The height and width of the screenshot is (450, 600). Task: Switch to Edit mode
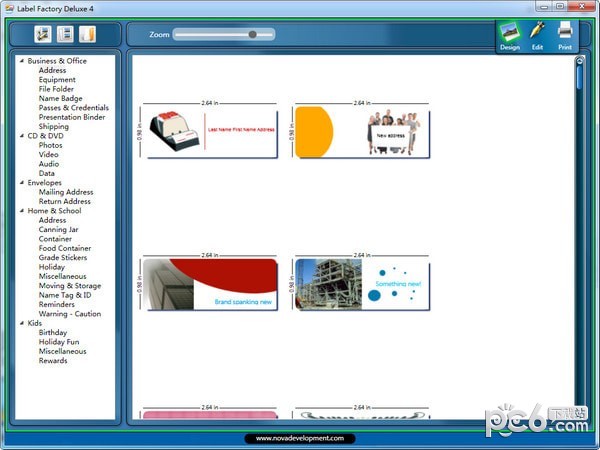[537, 36]
